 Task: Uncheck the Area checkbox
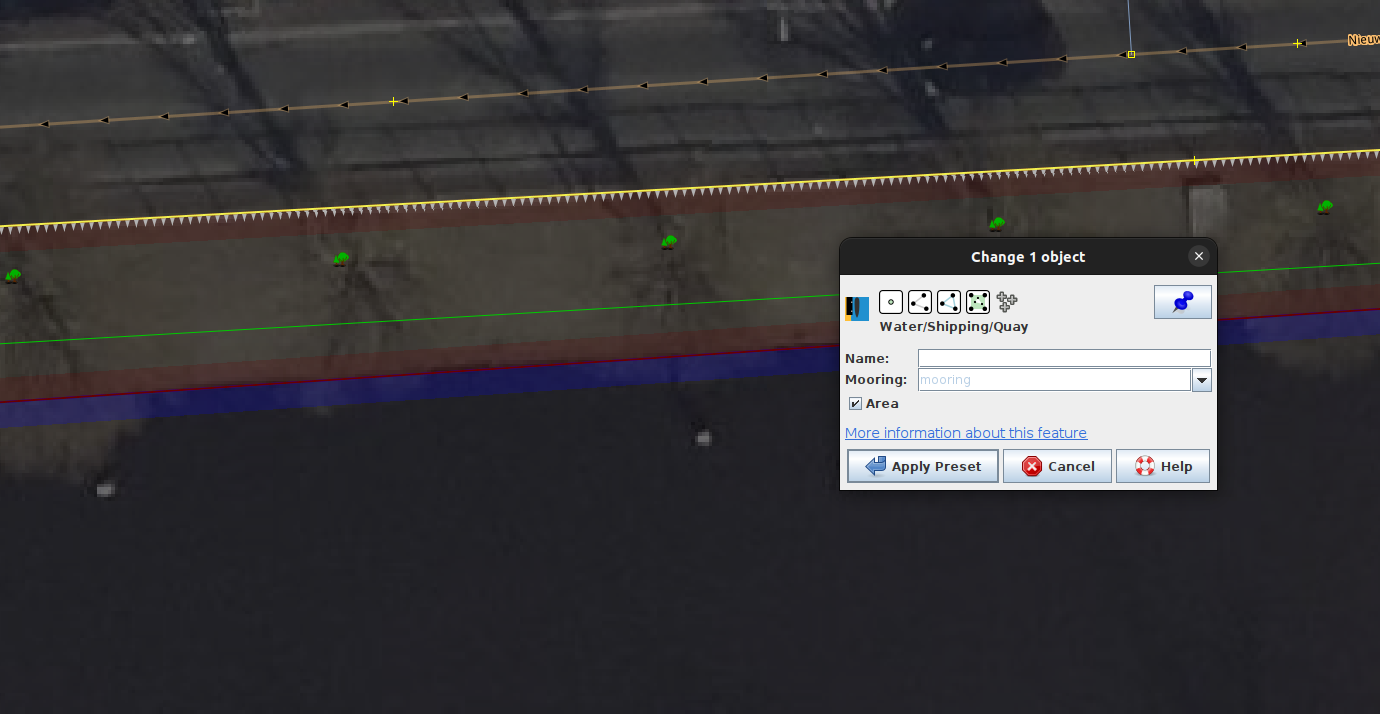855,404
